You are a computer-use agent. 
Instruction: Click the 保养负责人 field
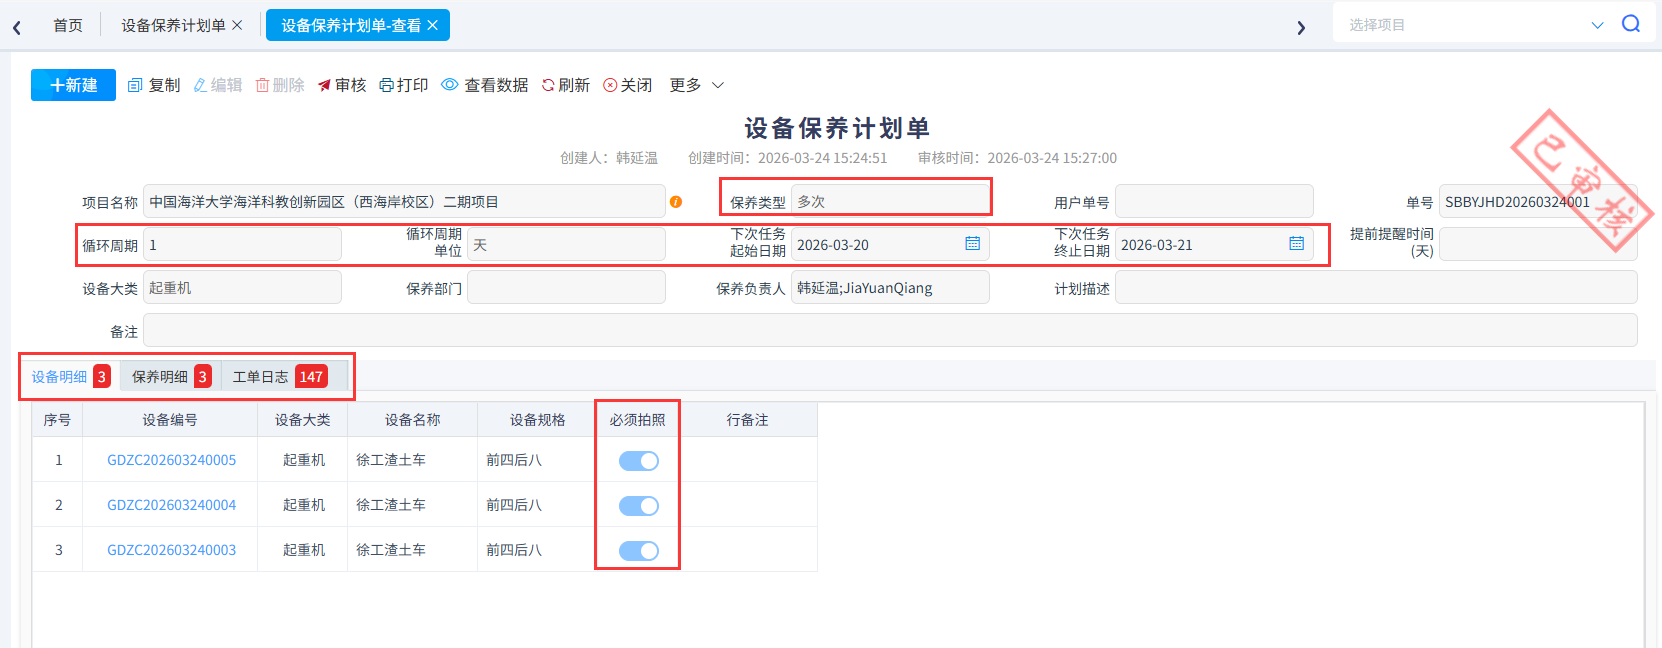[890, 287]
